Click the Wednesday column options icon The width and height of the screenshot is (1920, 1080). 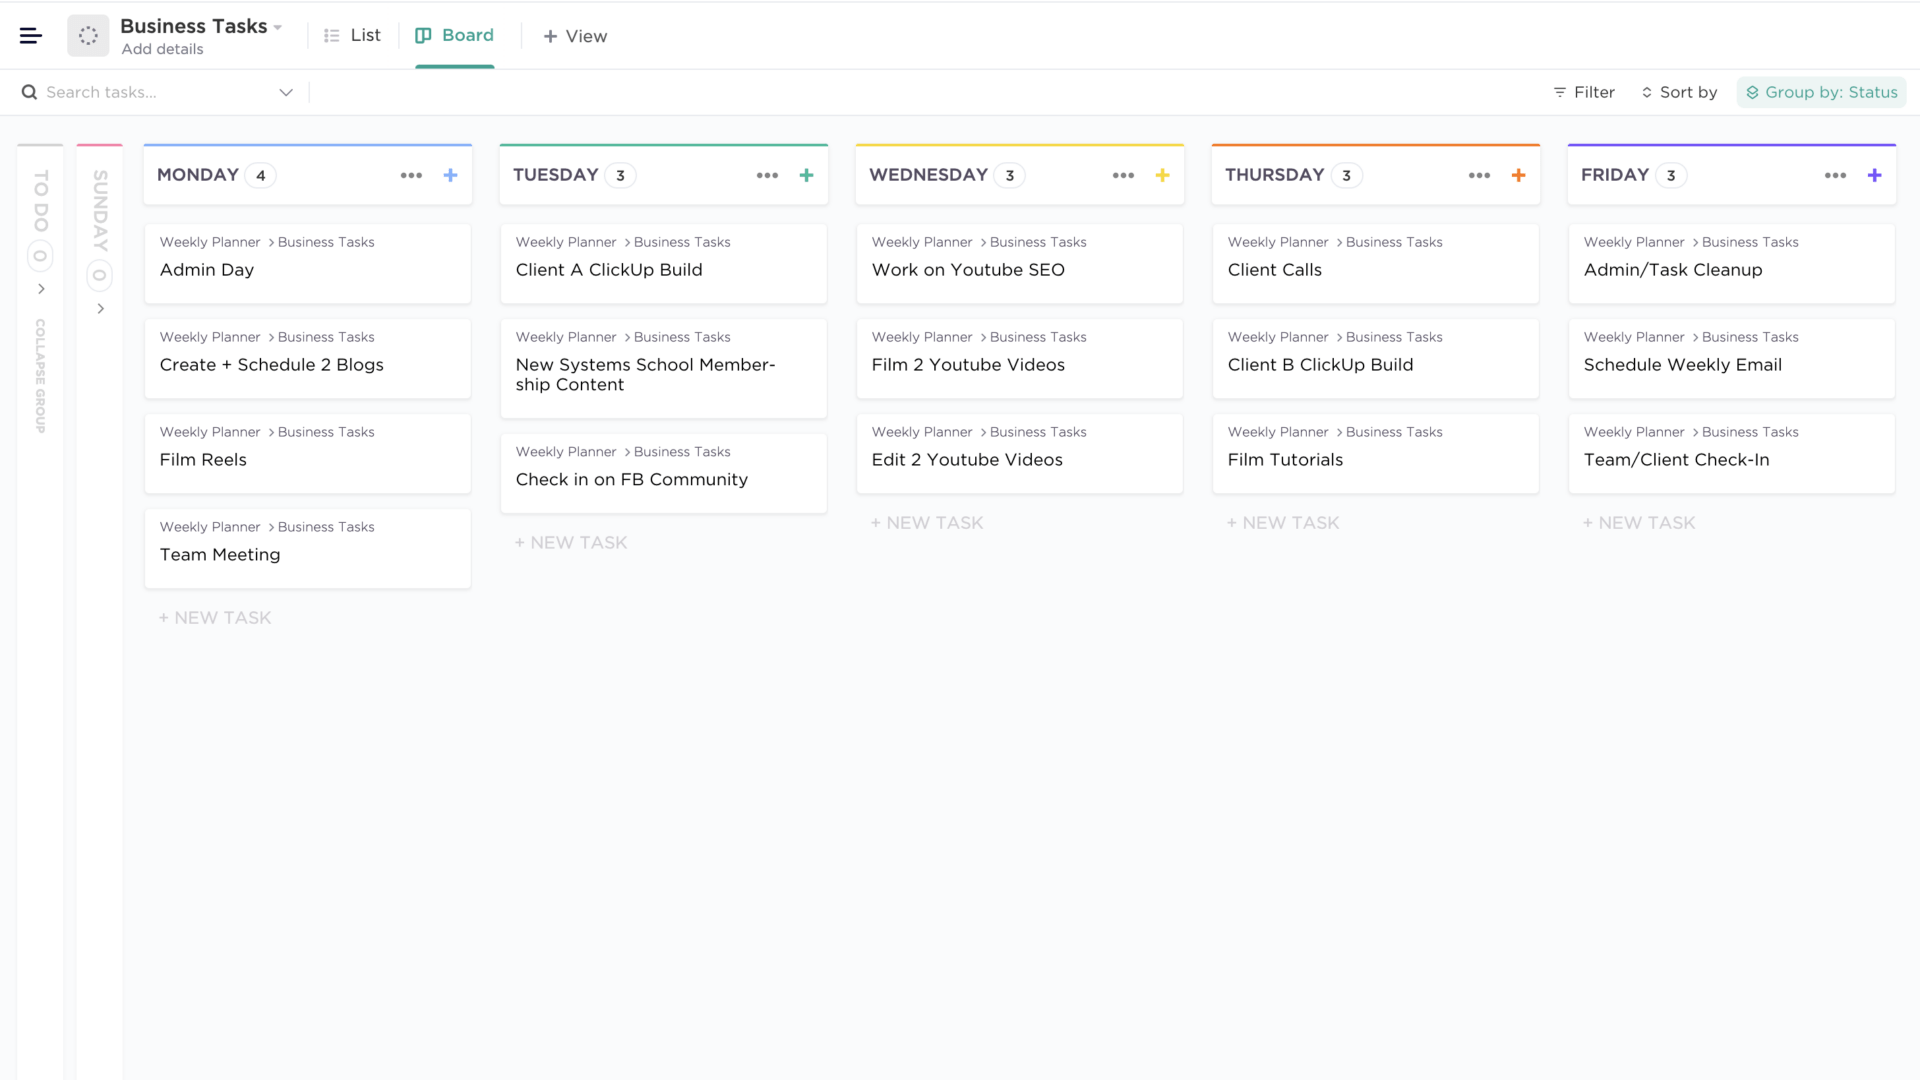click(x=1124, y=174)
